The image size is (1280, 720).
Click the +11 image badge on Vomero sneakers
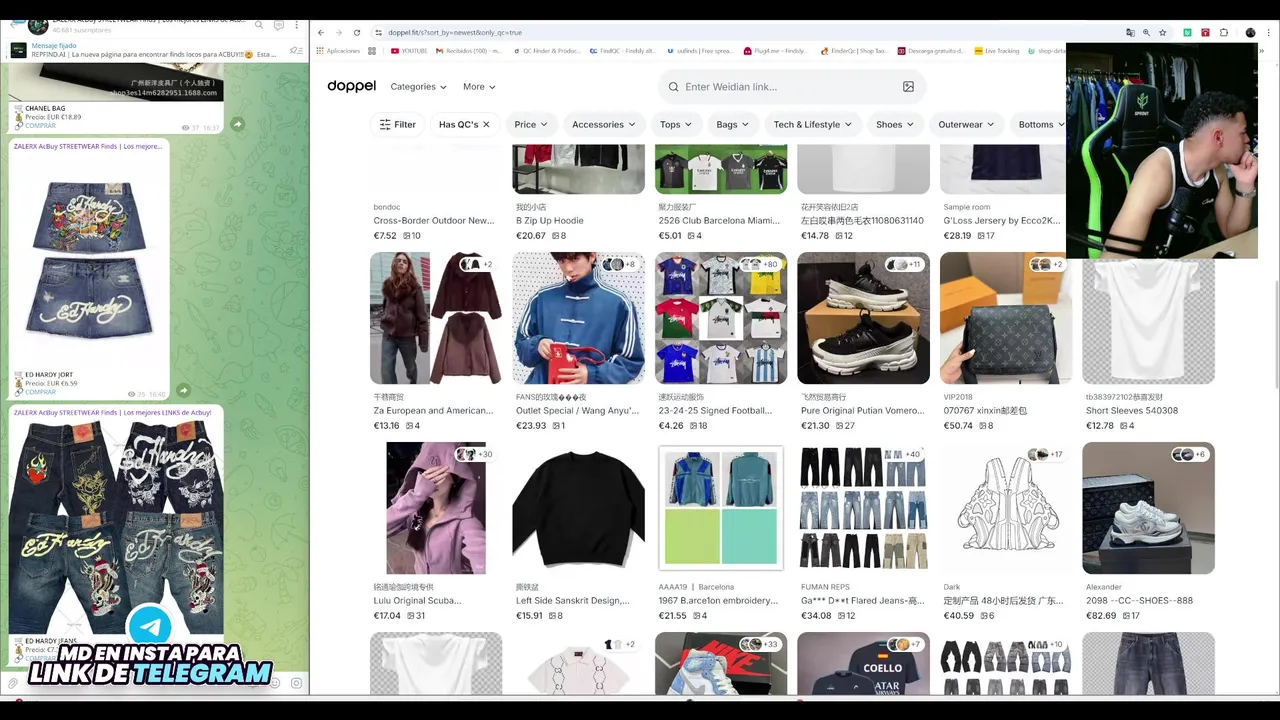[904, 264]
